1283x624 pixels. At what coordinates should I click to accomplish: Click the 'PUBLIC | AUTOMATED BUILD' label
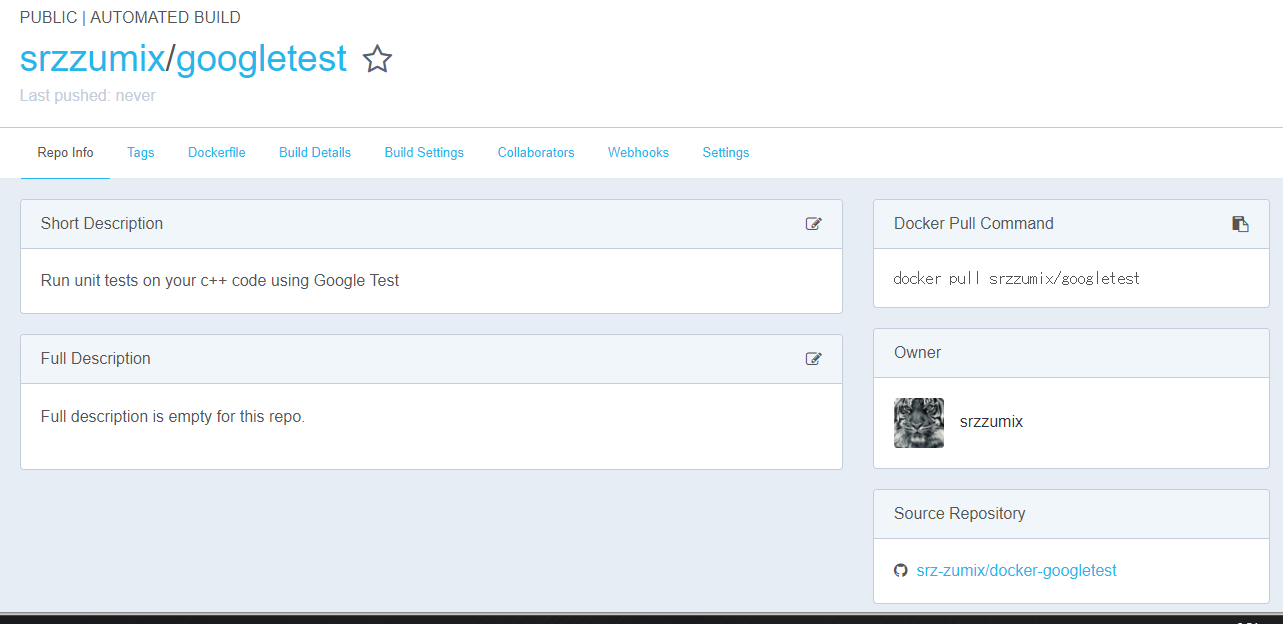click(x=130, y=17)
